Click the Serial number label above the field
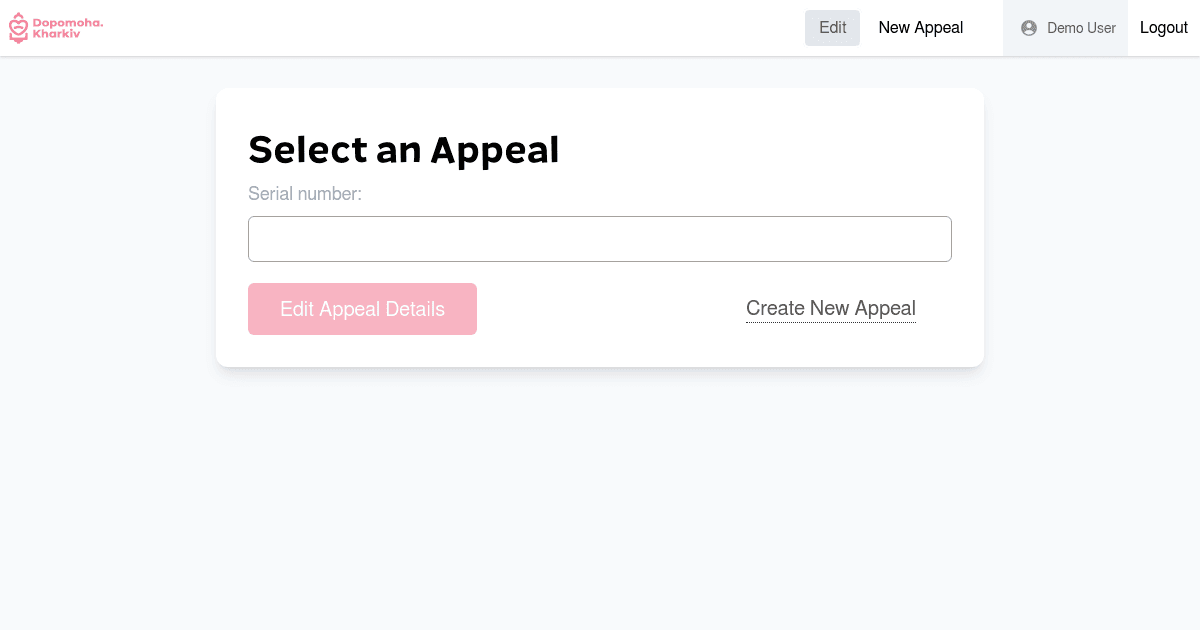The height and width of the screenshot is (630, 1200). (305, 193)
